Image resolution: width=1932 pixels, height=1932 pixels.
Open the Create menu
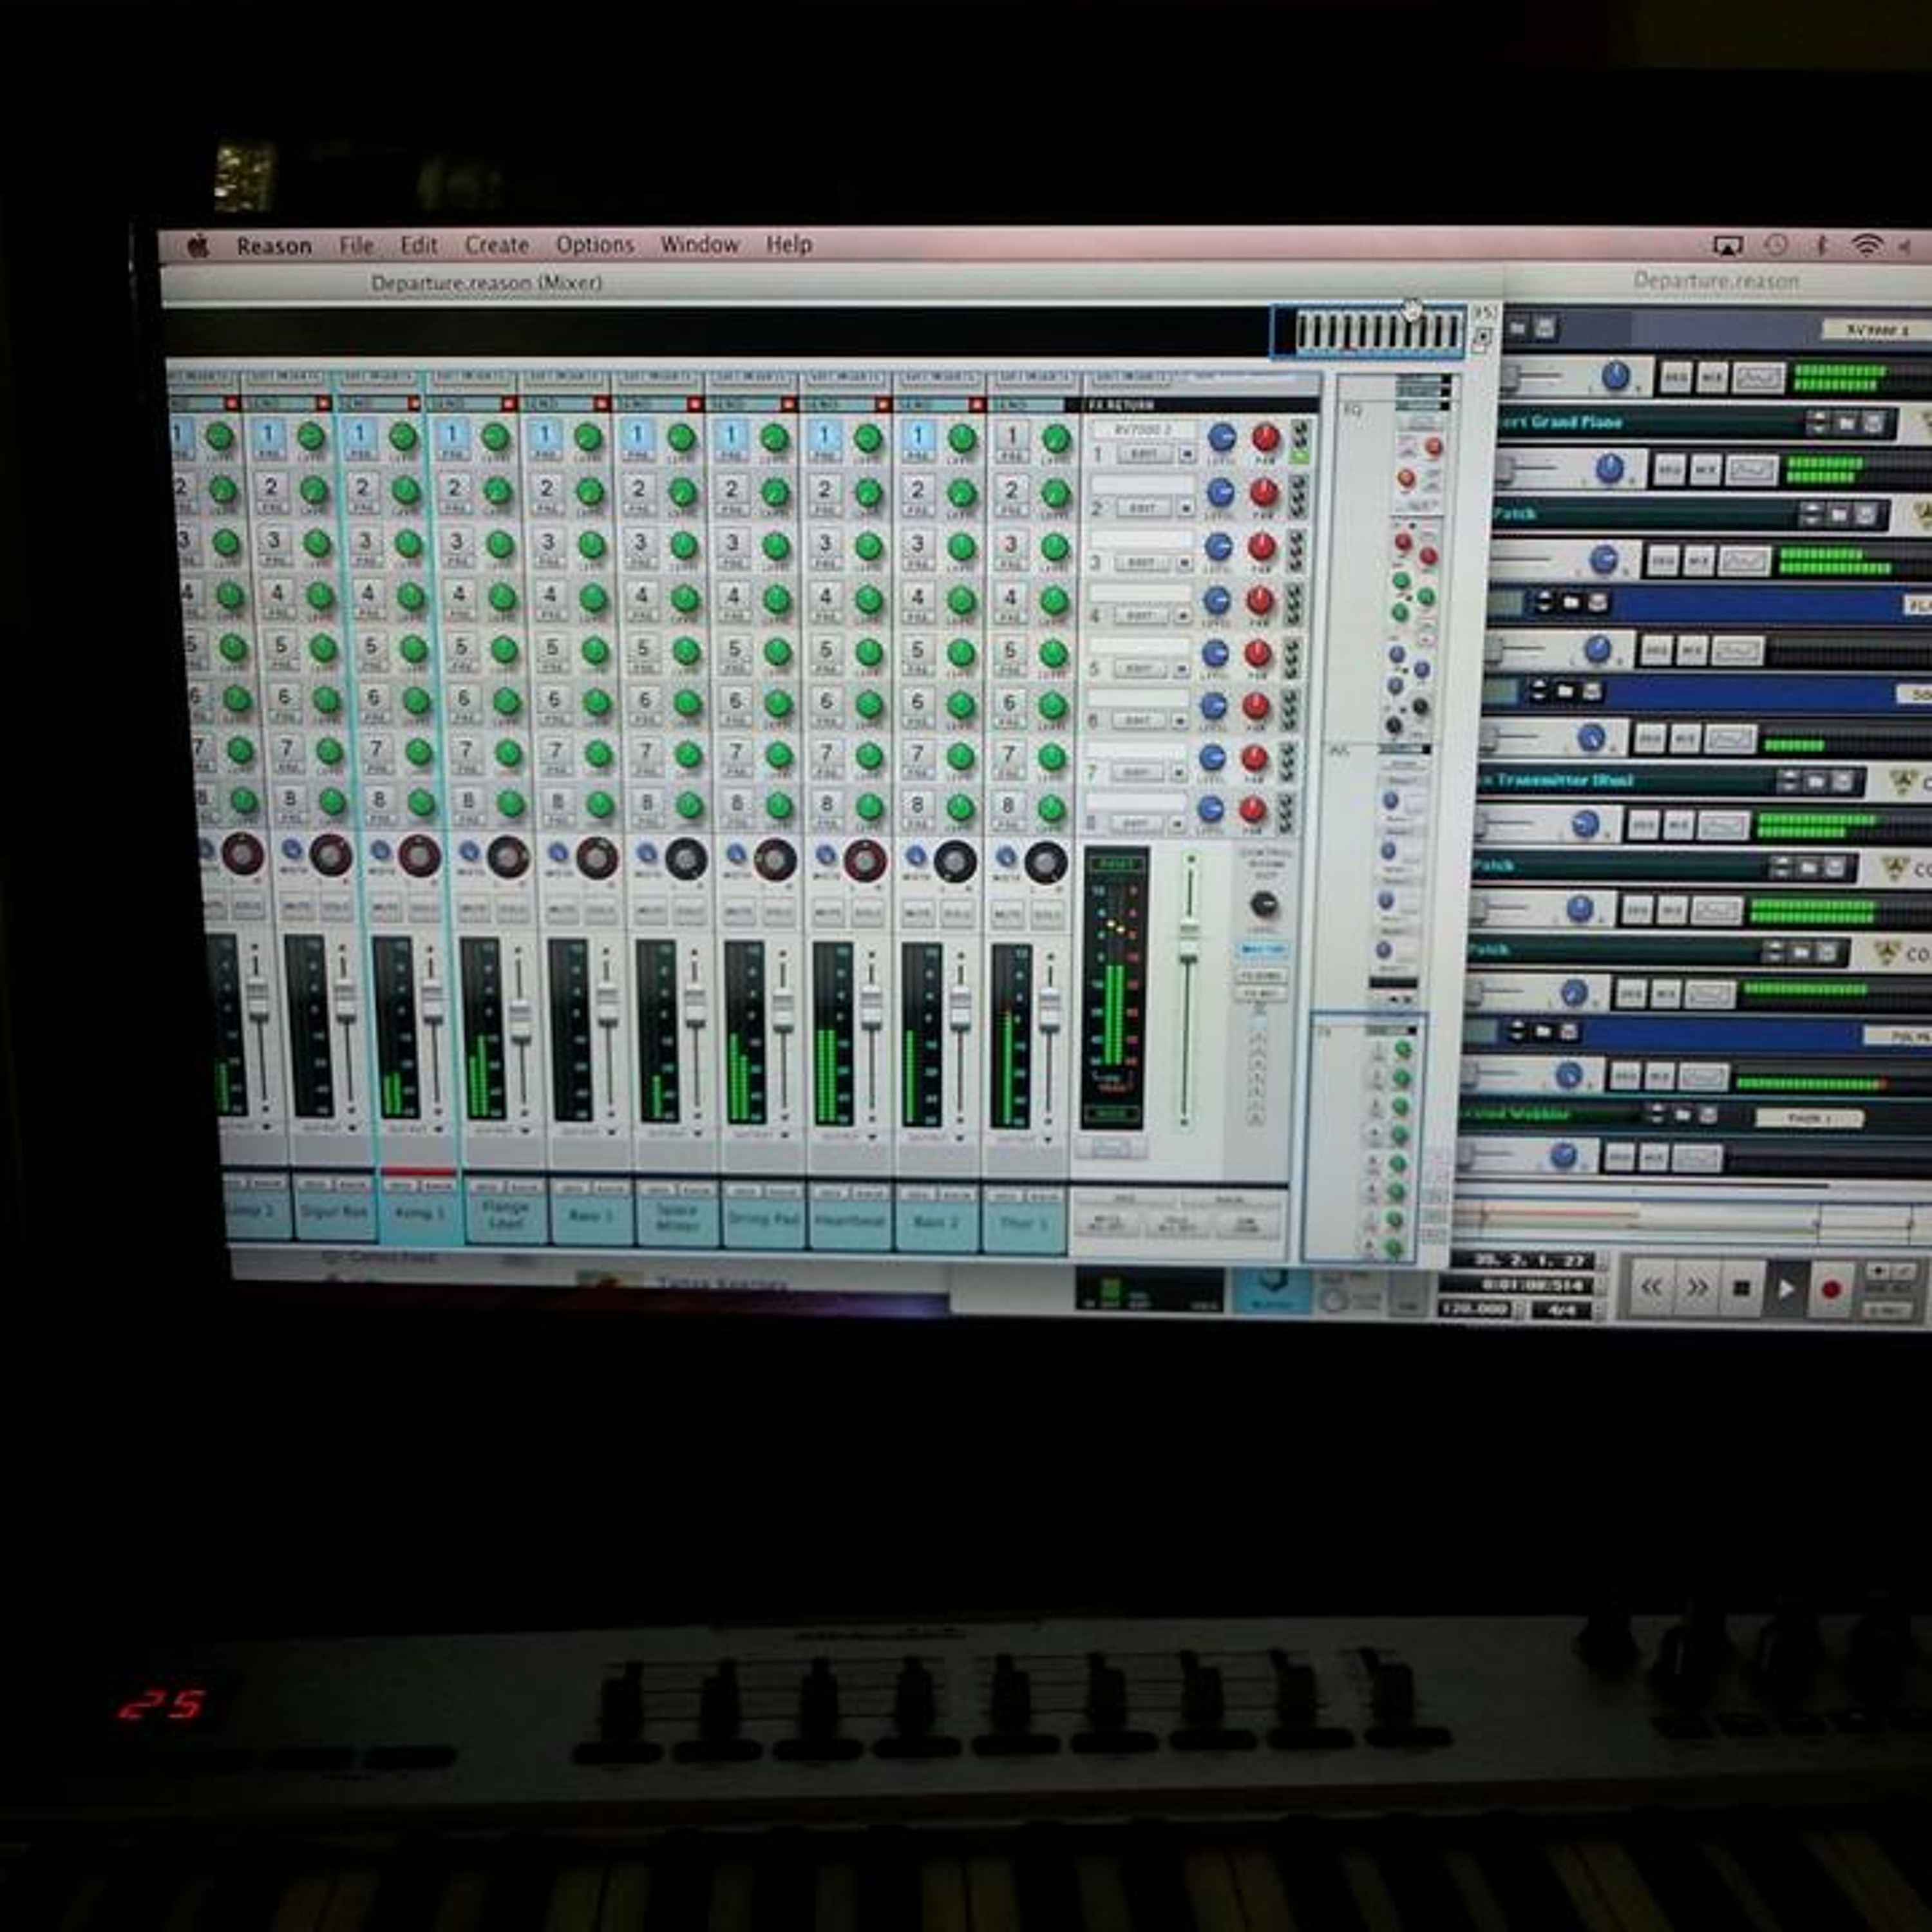point(496,245)
